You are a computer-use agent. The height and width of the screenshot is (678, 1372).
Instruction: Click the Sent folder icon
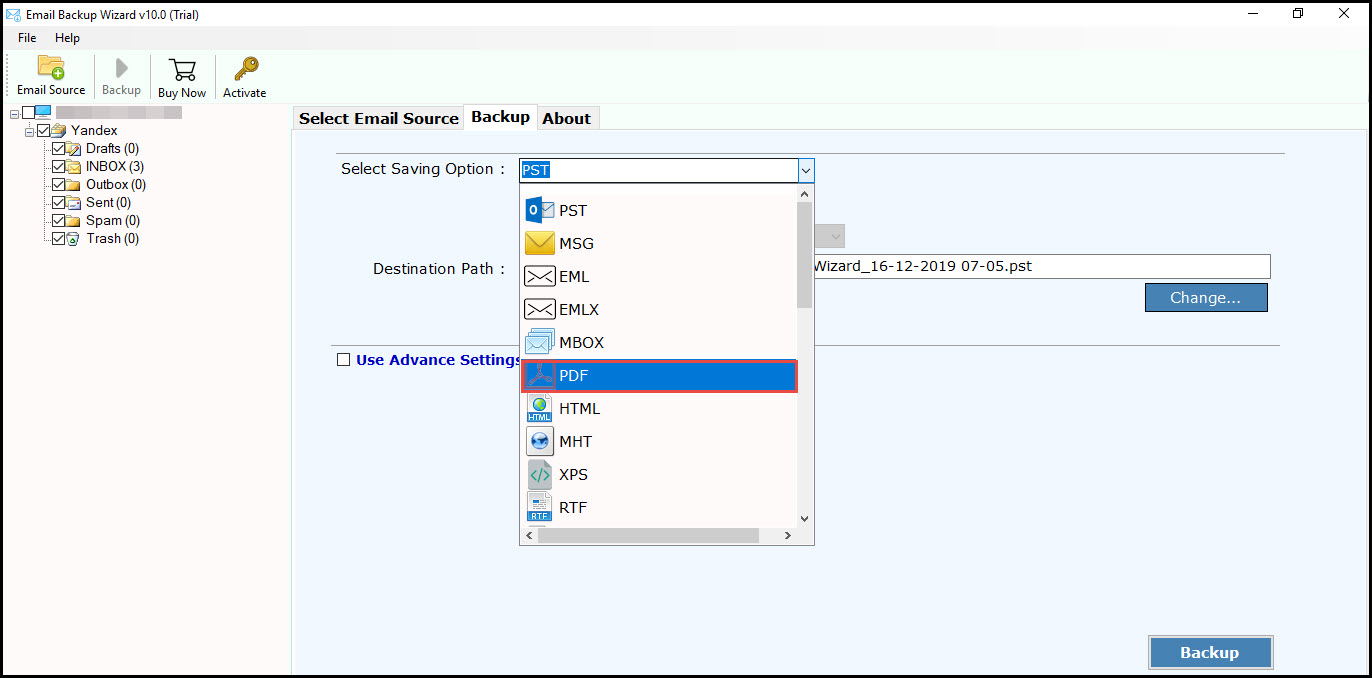[x=74, y=202]
